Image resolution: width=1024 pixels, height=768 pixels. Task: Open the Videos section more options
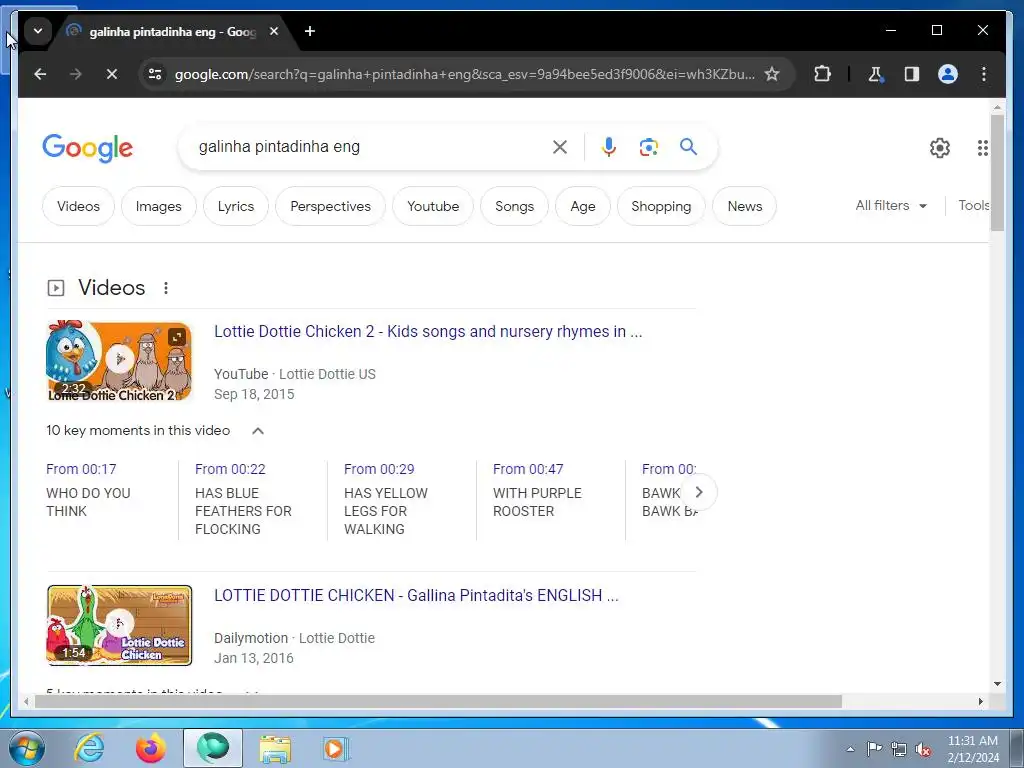166,288
